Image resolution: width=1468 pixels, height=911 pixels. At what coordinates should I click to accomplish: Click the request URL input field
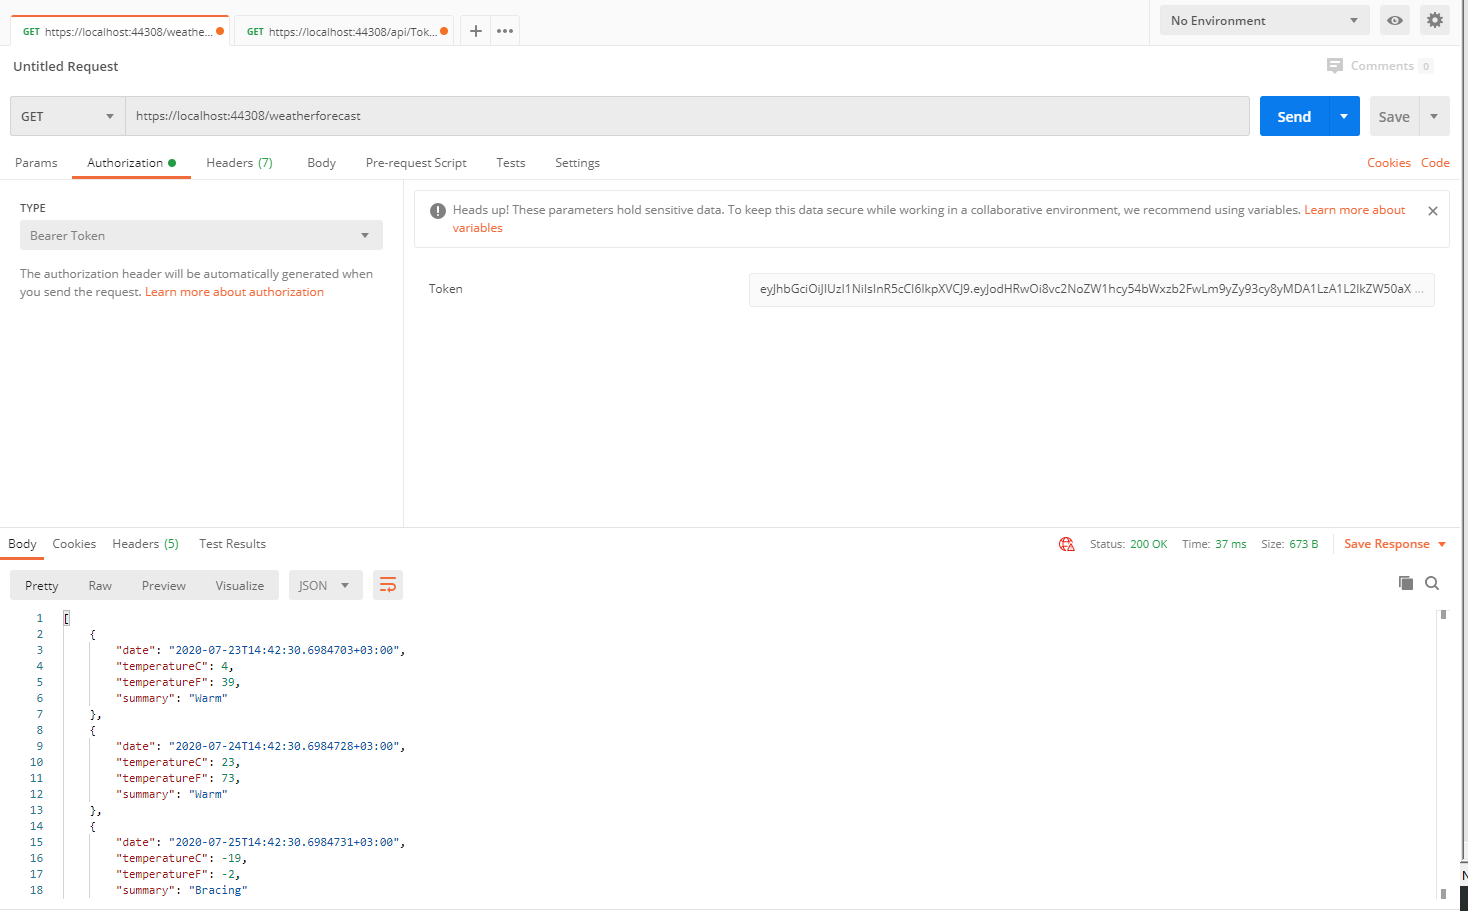687,116
